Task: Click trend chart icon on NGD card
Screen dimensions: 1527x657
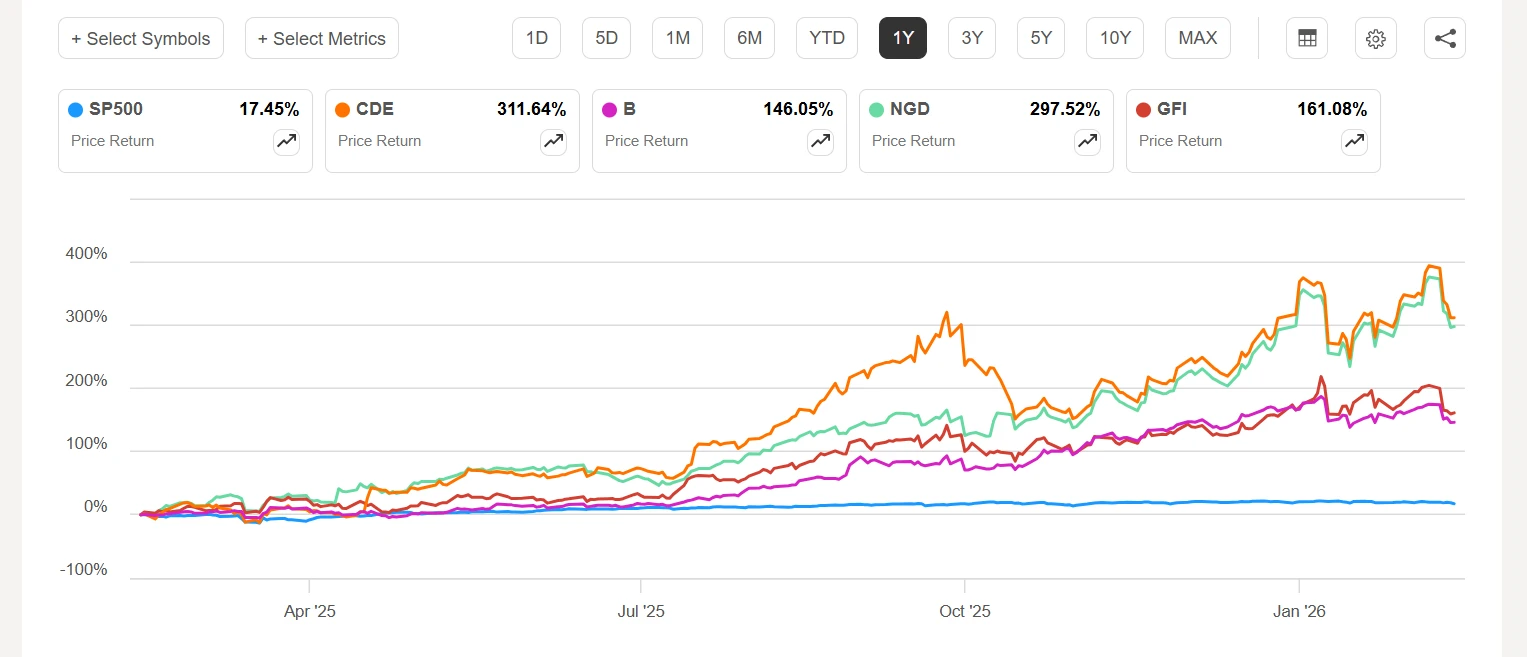Action: (x=1088, y=142)
